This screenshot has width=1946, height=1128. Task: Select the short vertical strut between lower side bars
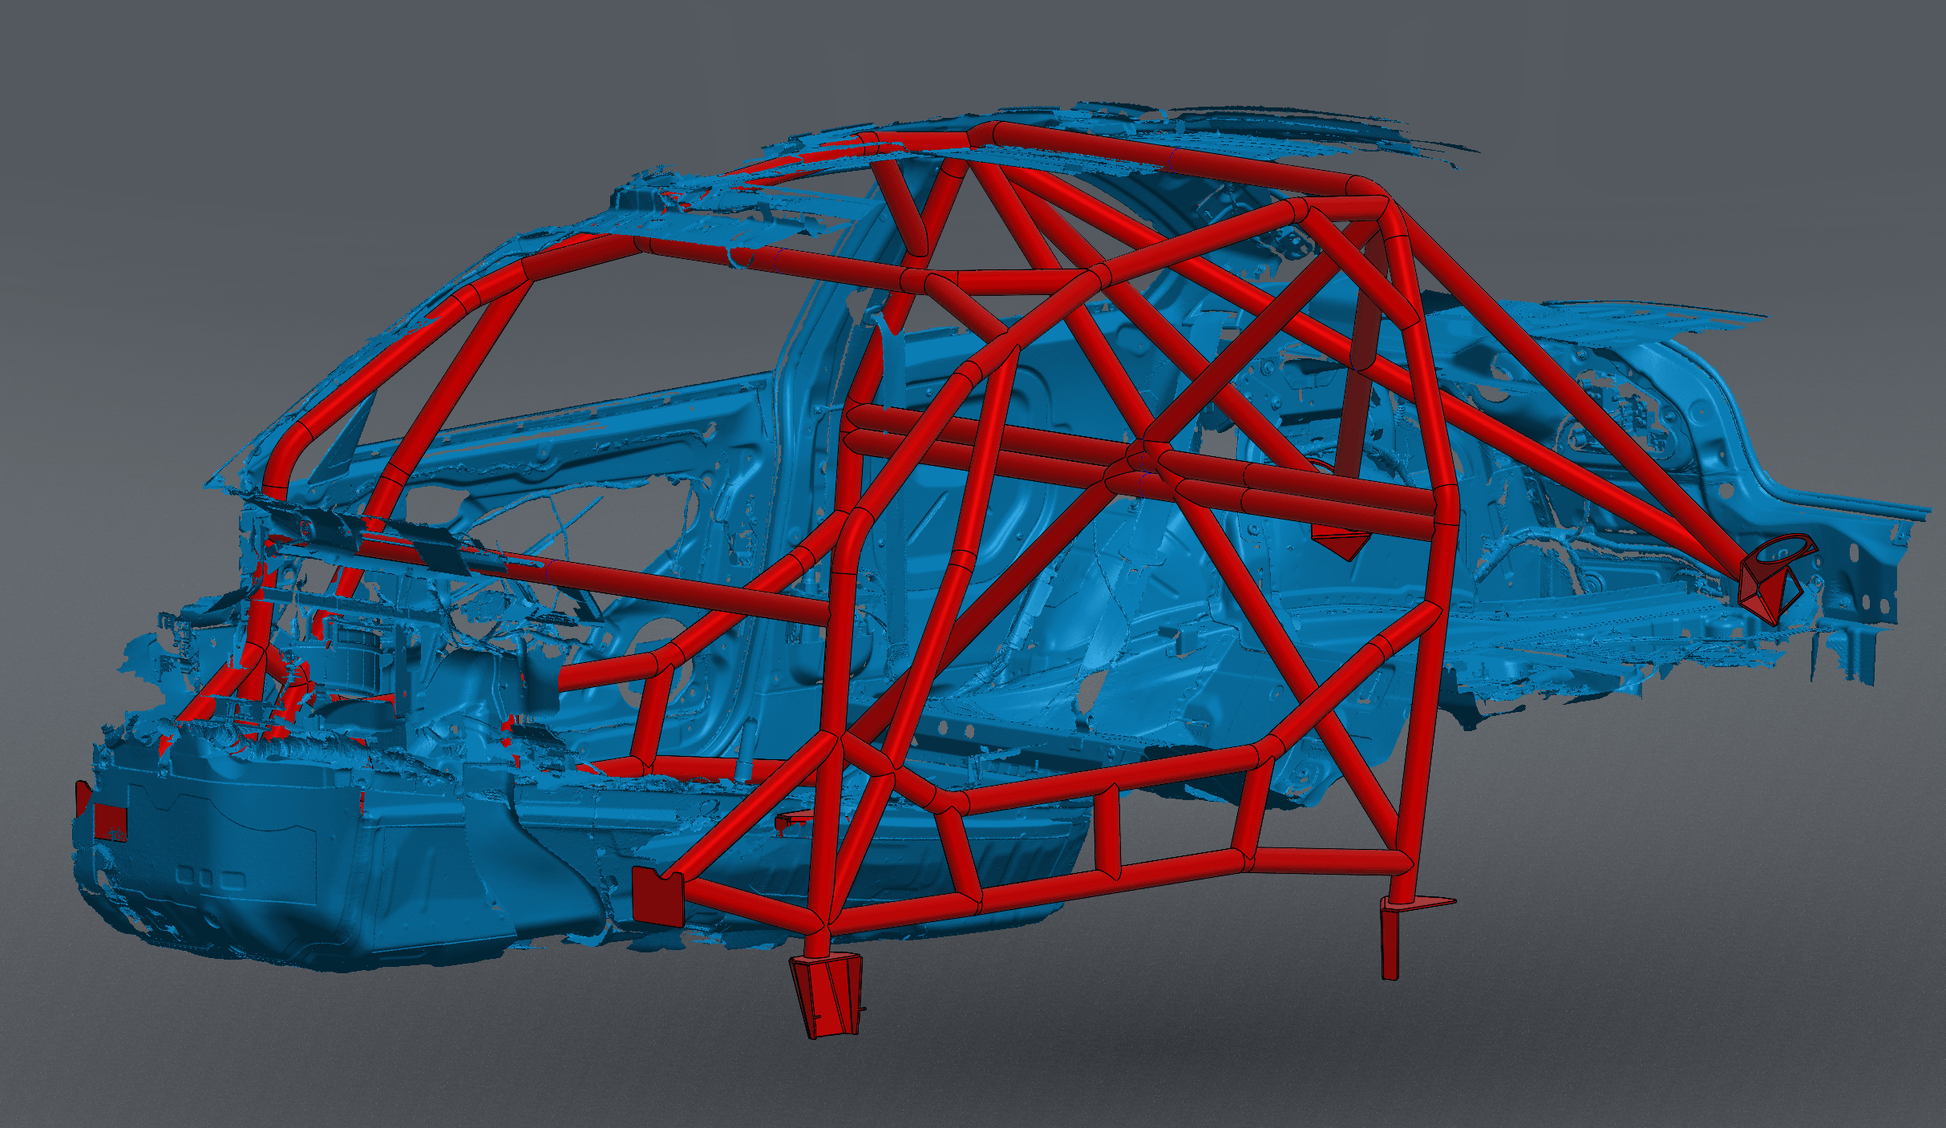pyautogui.click(x=1106, y=830)
